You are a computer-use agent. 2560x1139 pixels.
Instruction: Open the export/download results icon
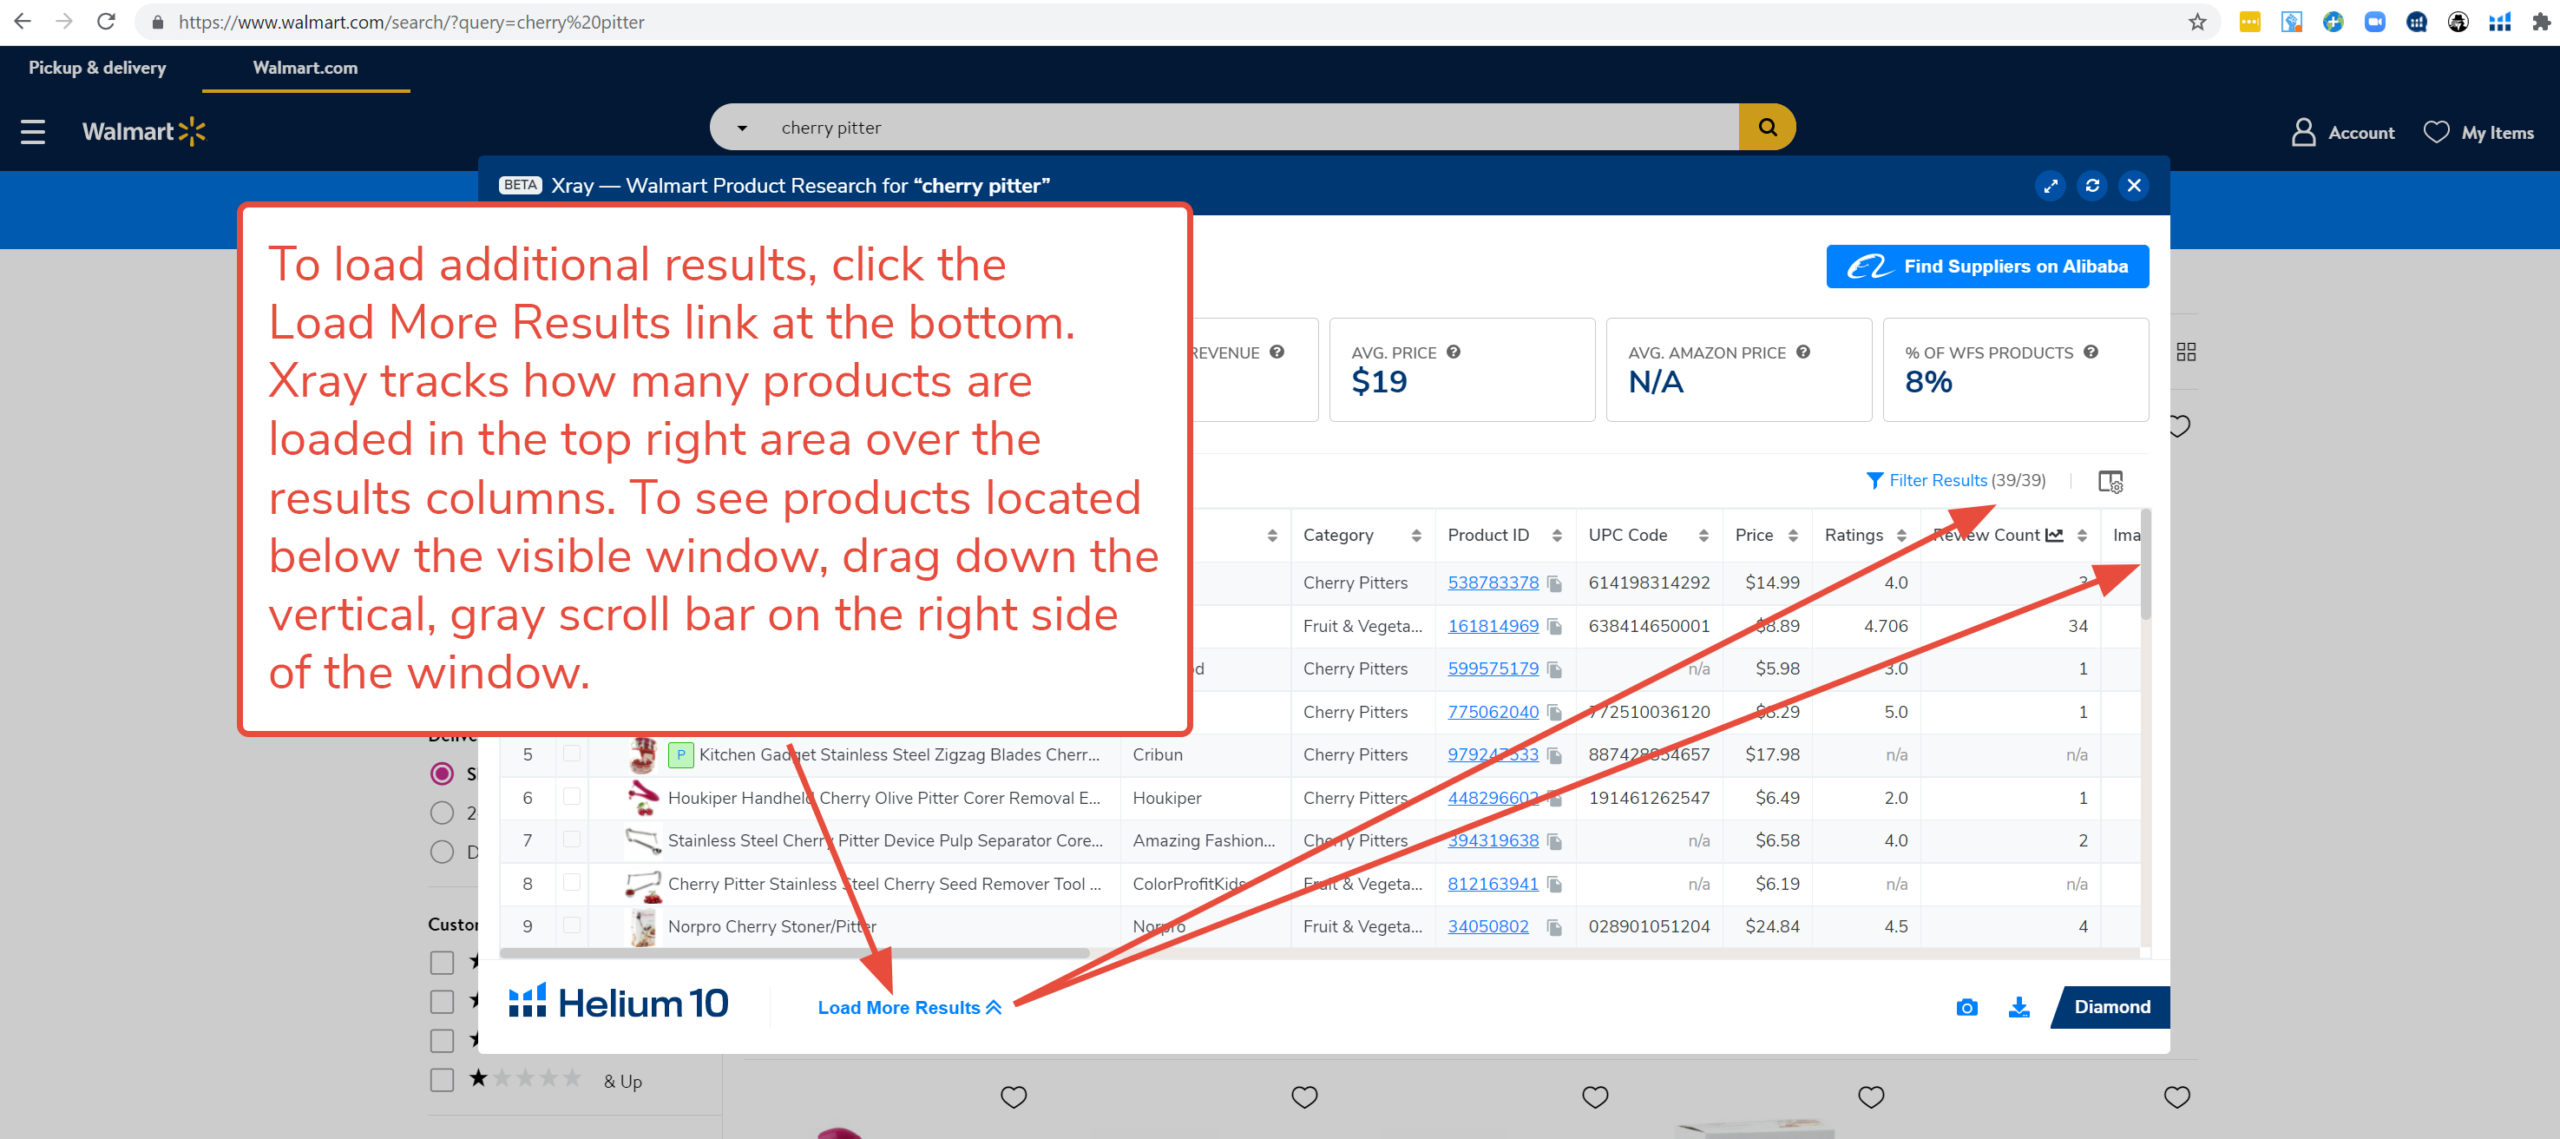click(x=2018, y=1007)
